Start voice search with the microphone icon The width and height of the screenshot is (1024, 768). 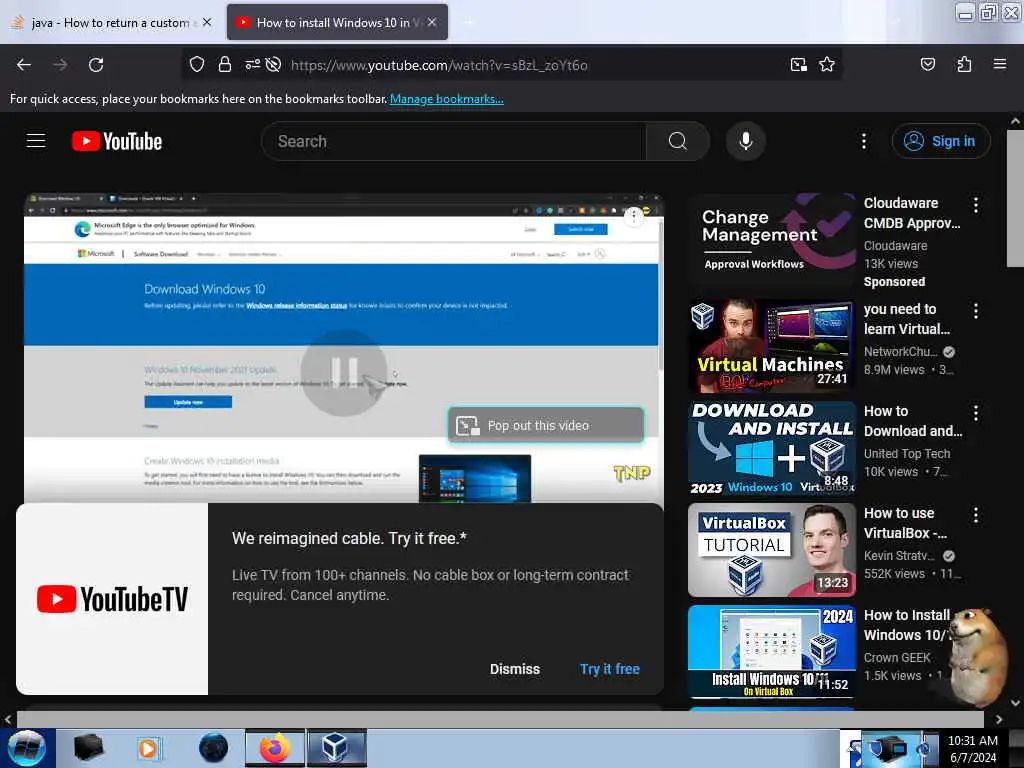(x=745, y=141)
